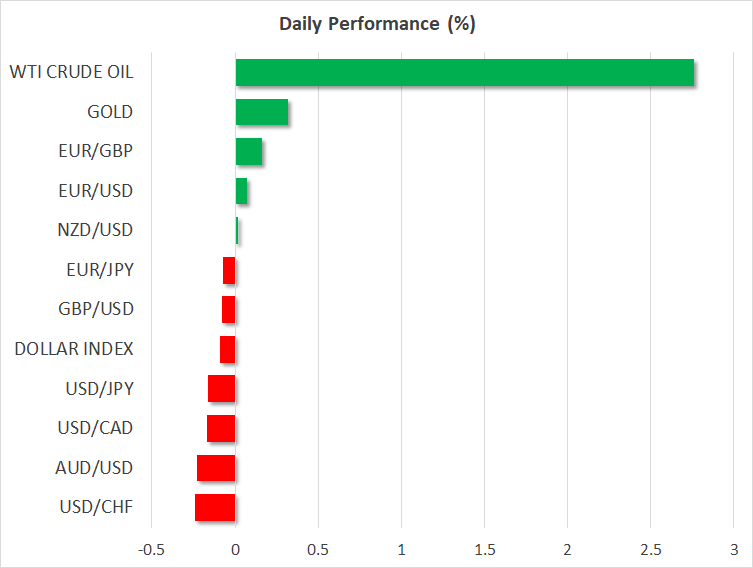This screenshot has height=568, width=753.
Task: Click the NZD/USD category label
Action: 95,230
